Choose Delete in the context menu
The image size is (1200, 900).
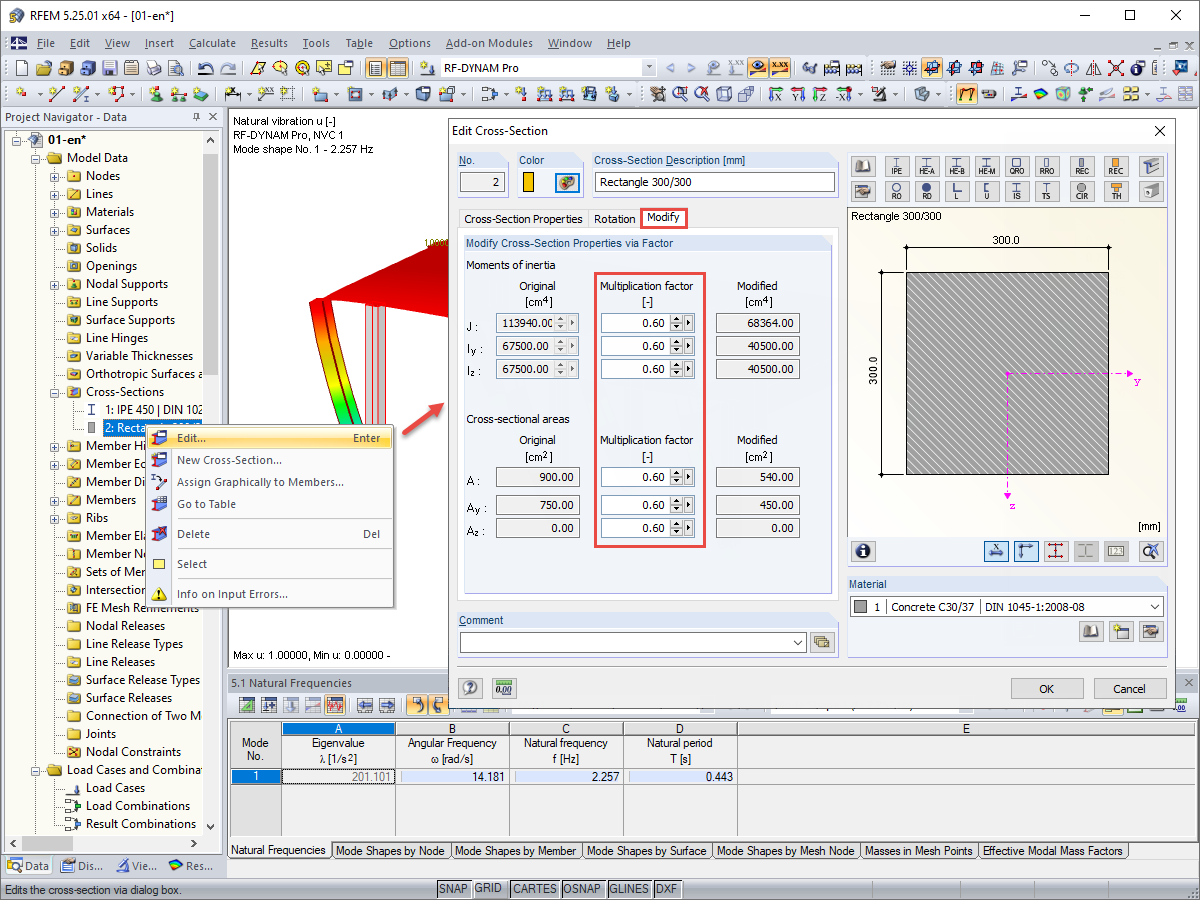pyautogui.click(x=270, y=534)
